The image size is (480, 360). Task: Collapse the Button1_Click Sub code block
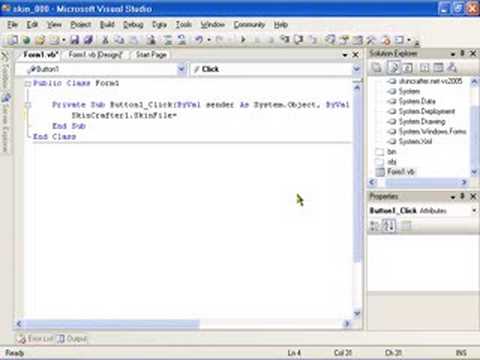pos(28,105)
